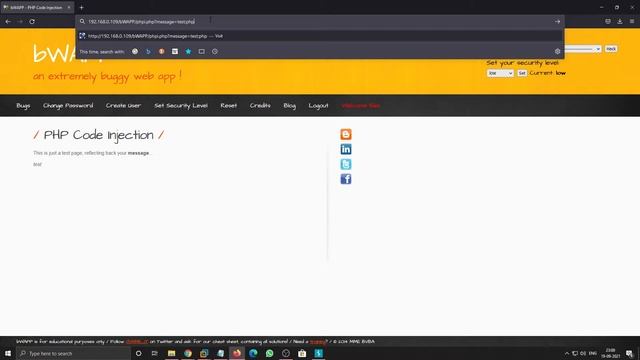The width and height of the screenshot is (640, 360).
Task: Go back to the previous page
Action: click(8, 21)
